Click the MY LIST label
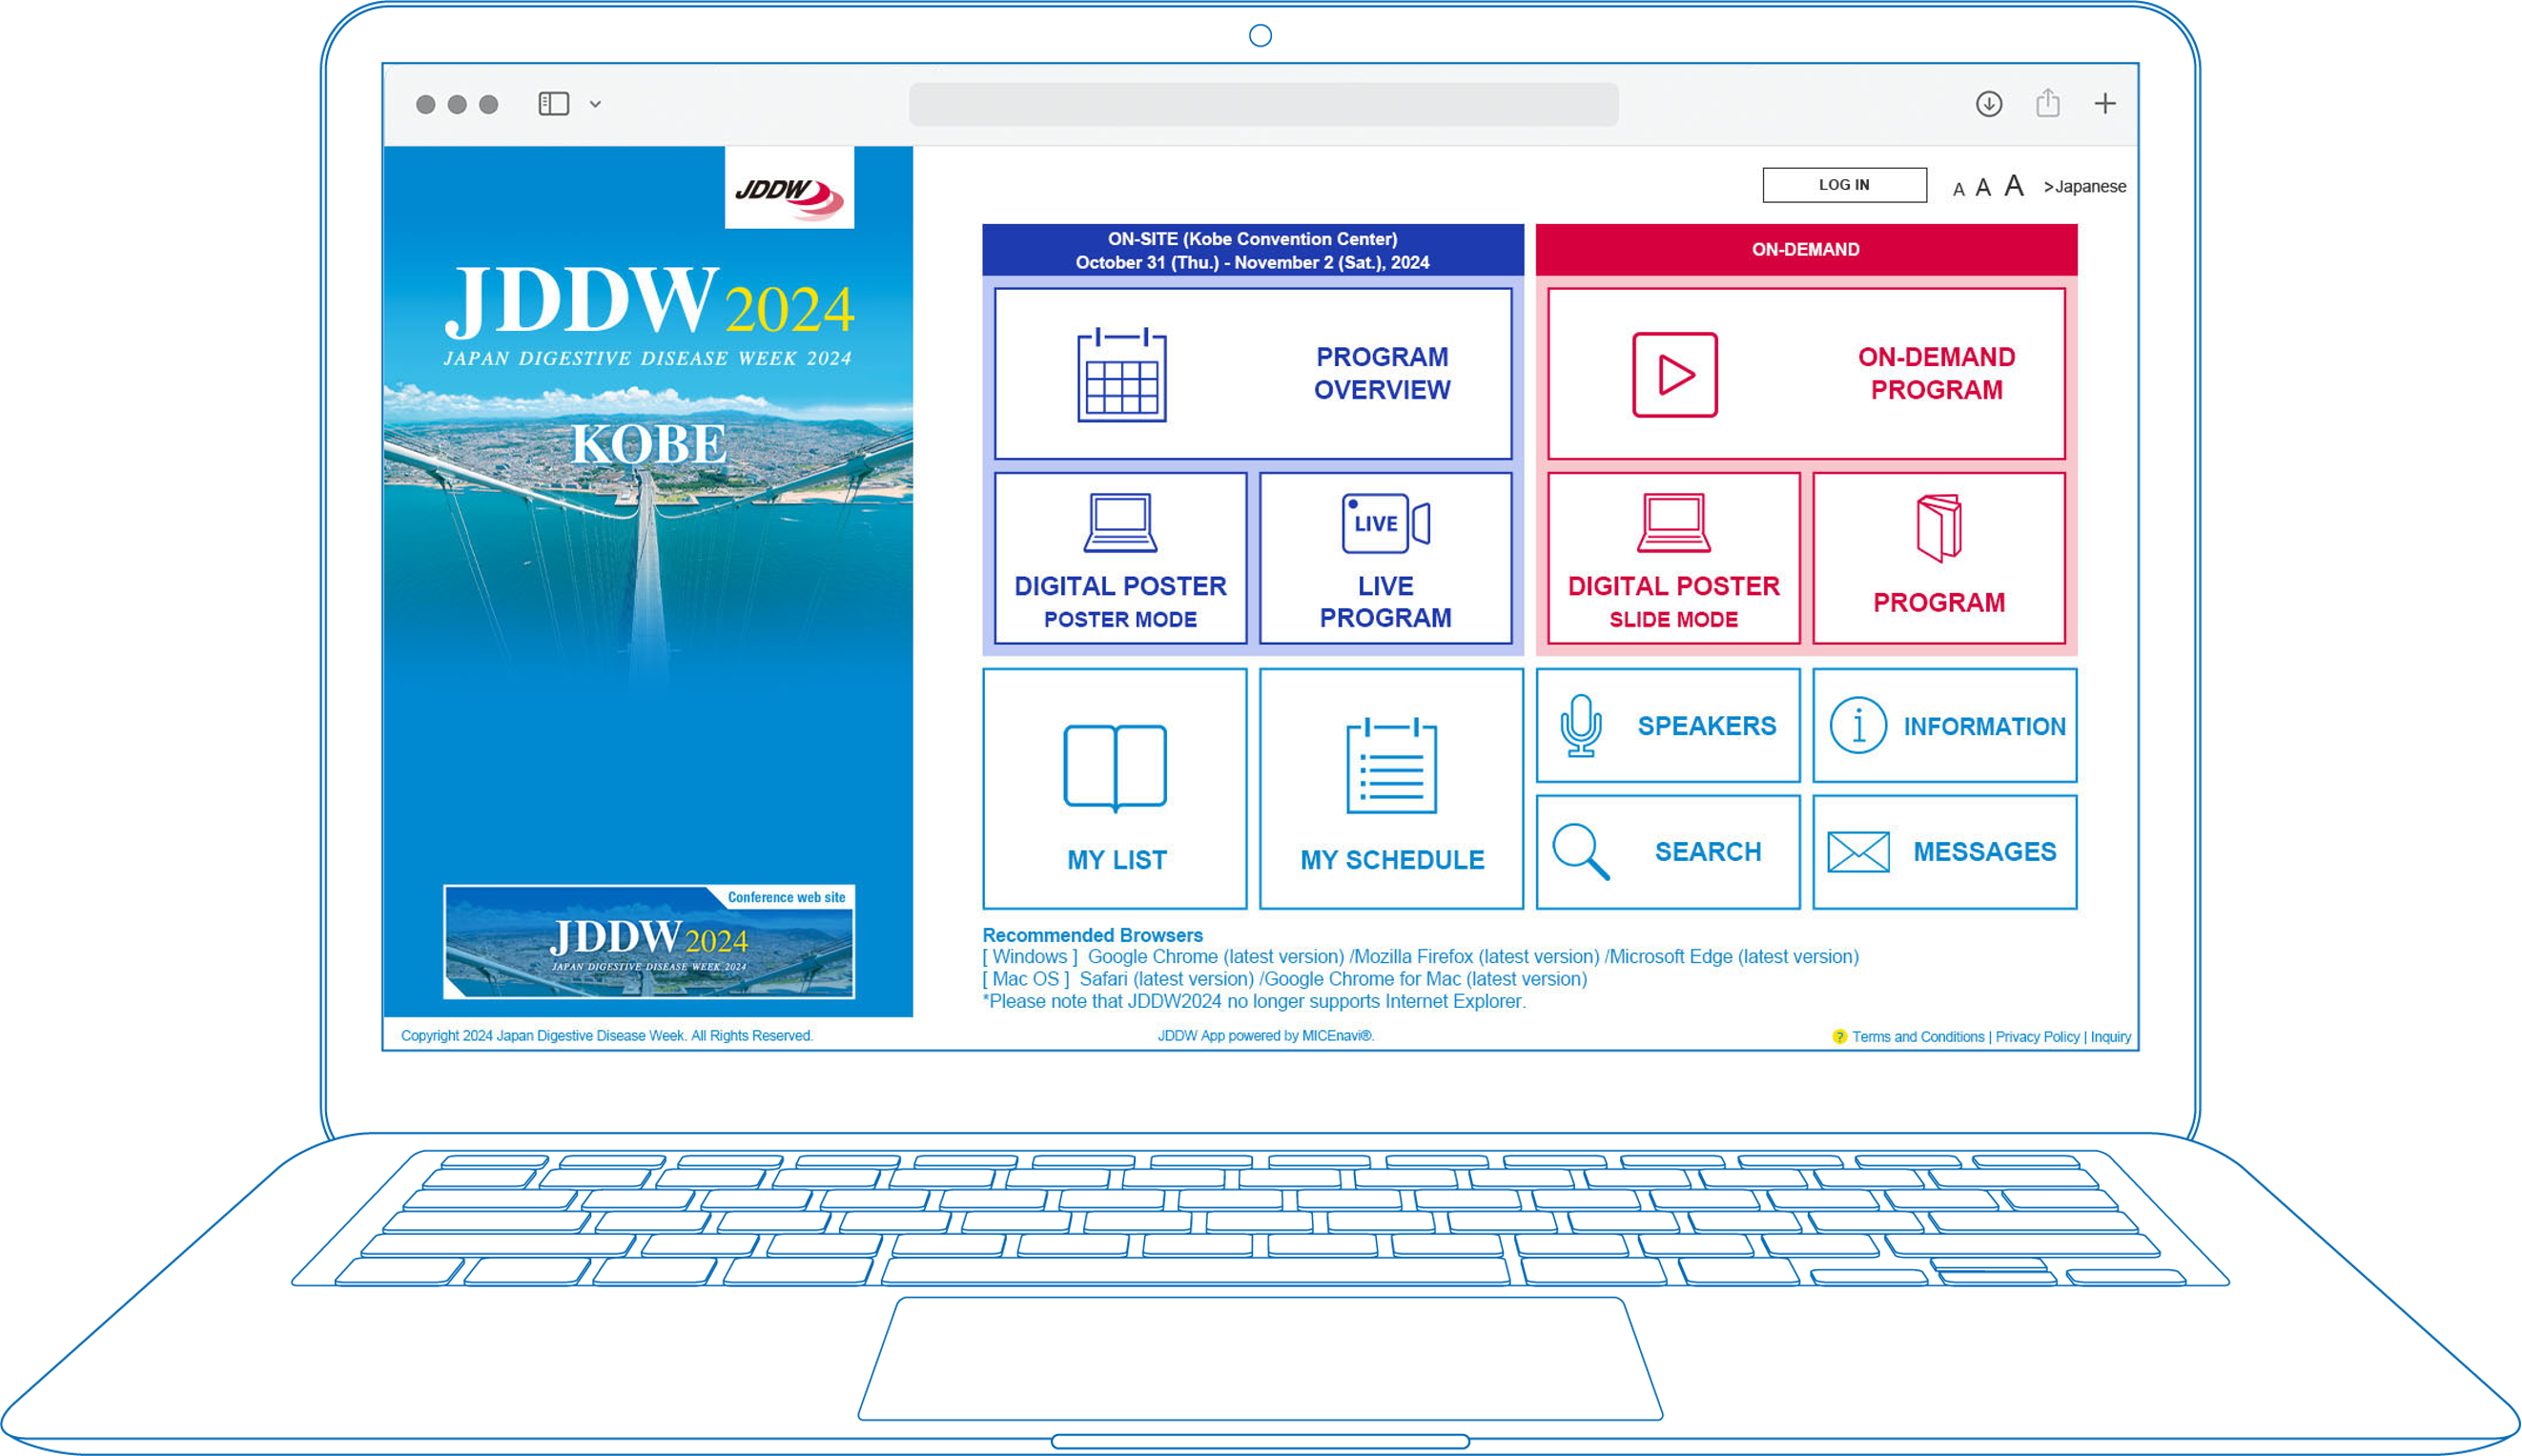 click(1116, 860)
